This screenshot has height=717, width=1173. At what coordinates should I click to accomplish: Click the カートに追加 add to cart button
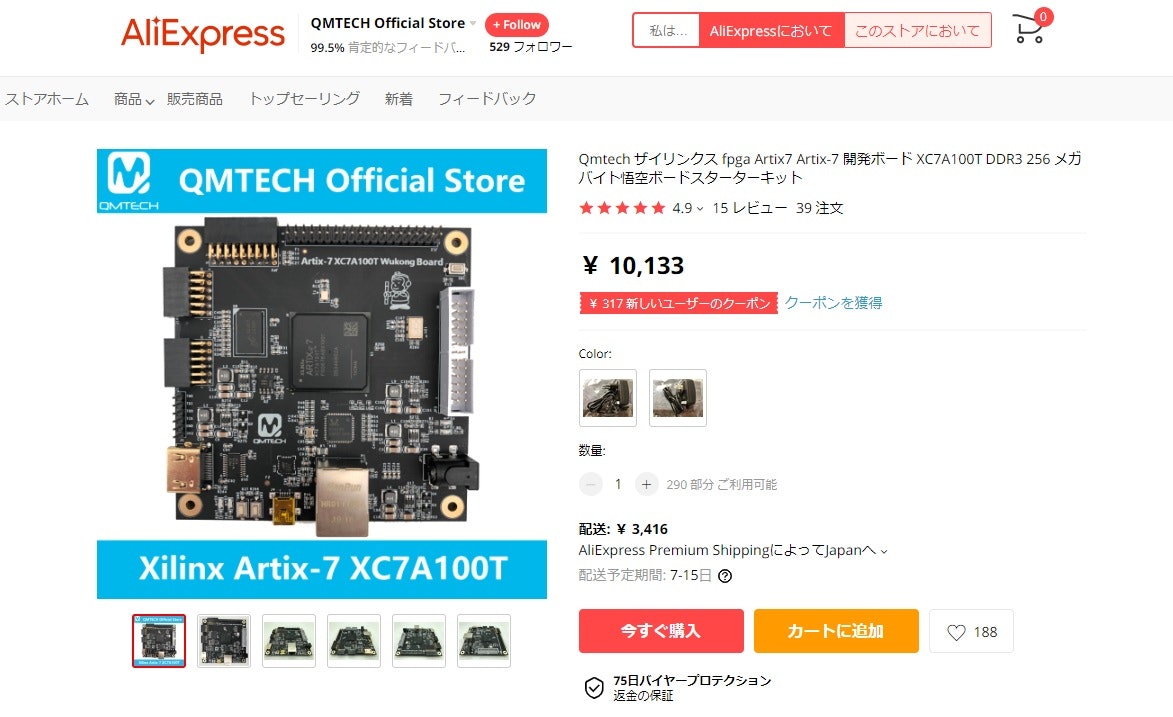[836, 631]
